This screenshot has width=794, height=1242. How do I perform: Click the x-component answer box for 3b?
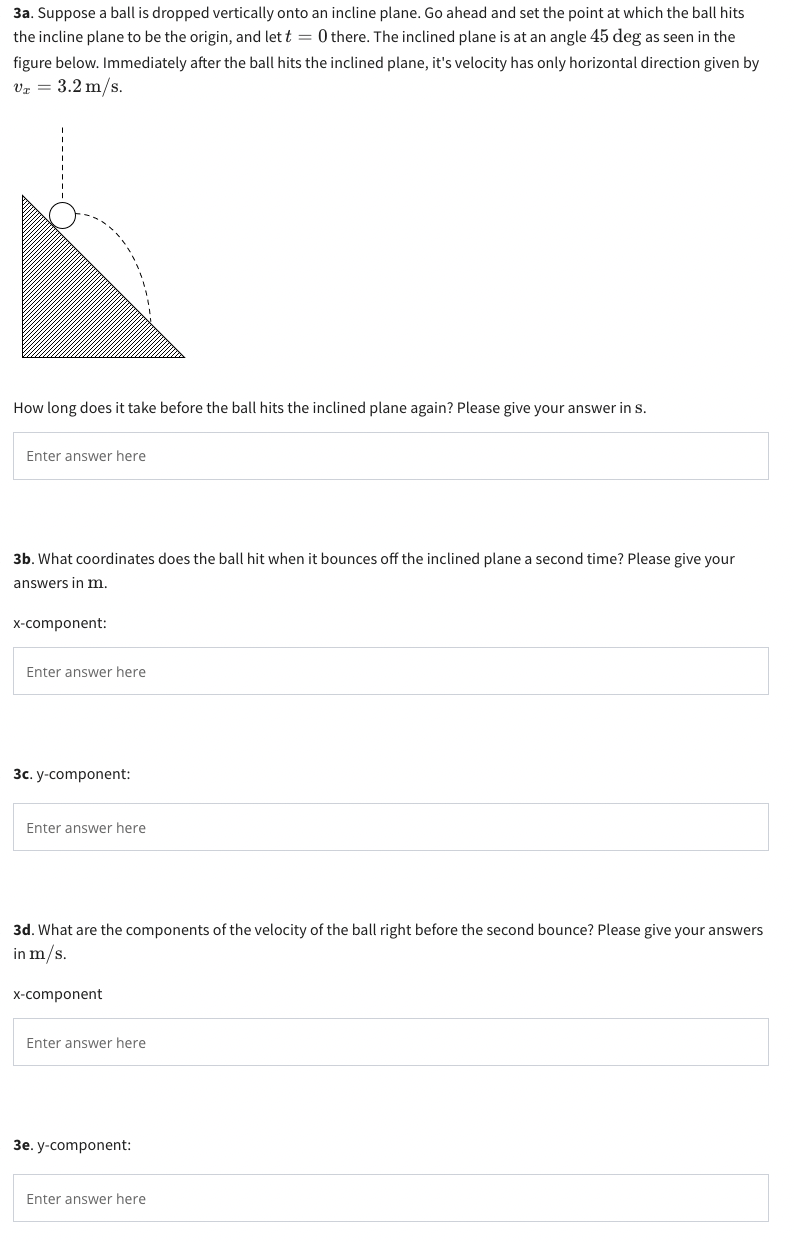390,670
